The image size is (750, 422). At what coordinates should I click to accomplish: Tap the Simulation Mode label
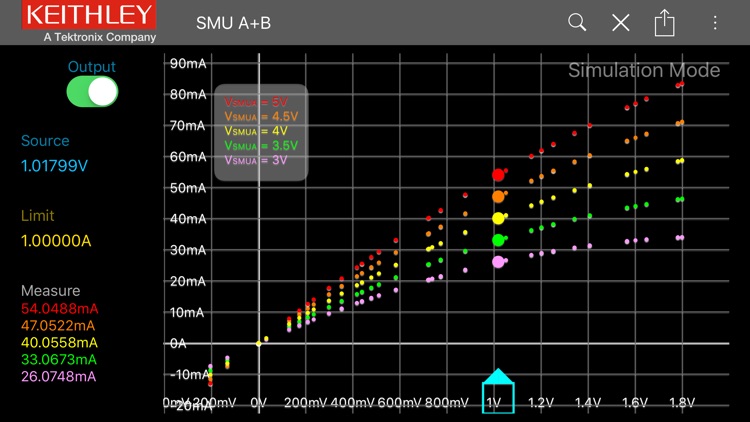tap(644, 71)
